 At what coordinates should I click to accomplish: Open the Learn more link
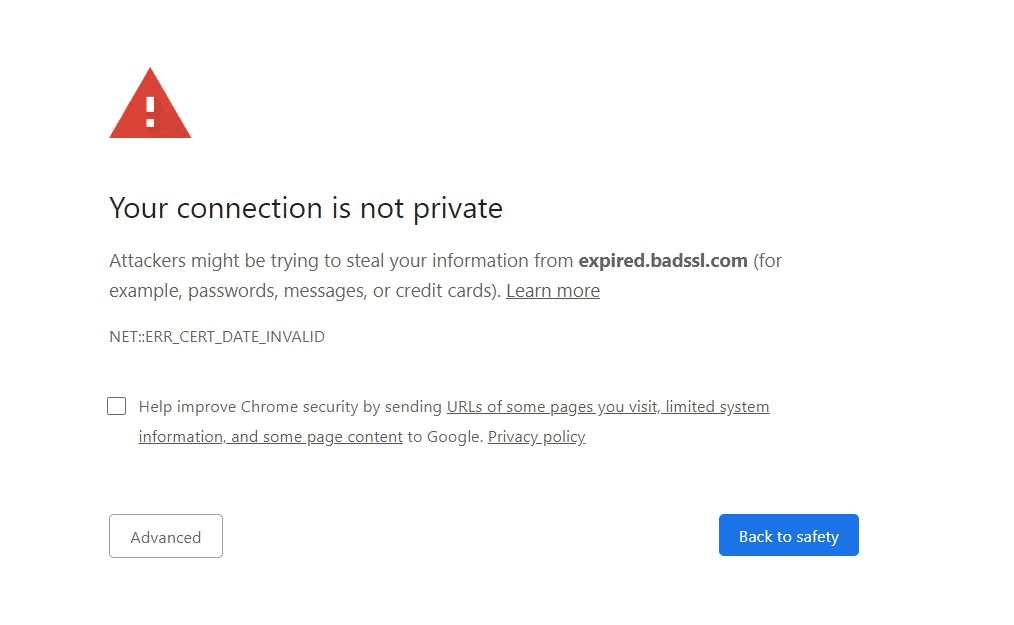pyautogui.click(x=553, y=291)
